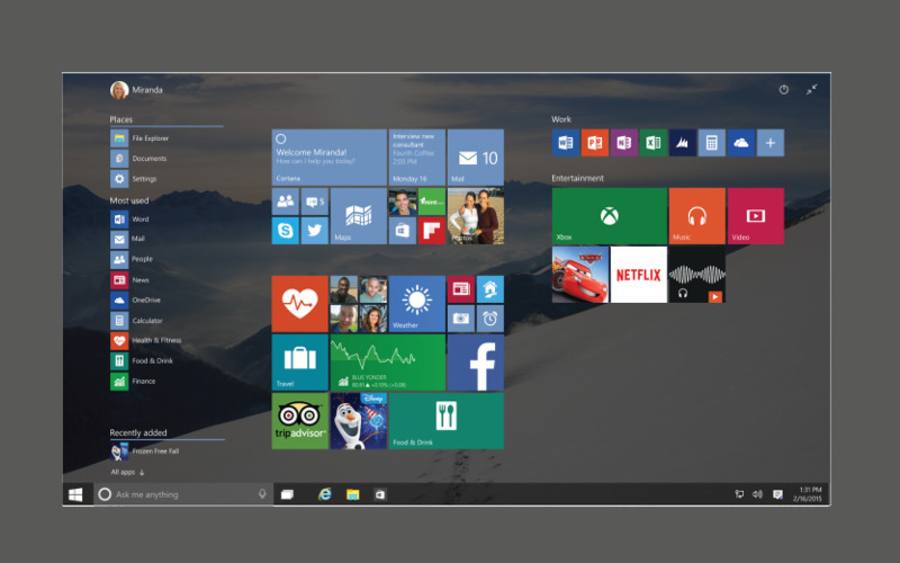Click the Ask me anything search box
Image resolution: width=900 pixels, height=563 pixels.
tap(183, 495)
